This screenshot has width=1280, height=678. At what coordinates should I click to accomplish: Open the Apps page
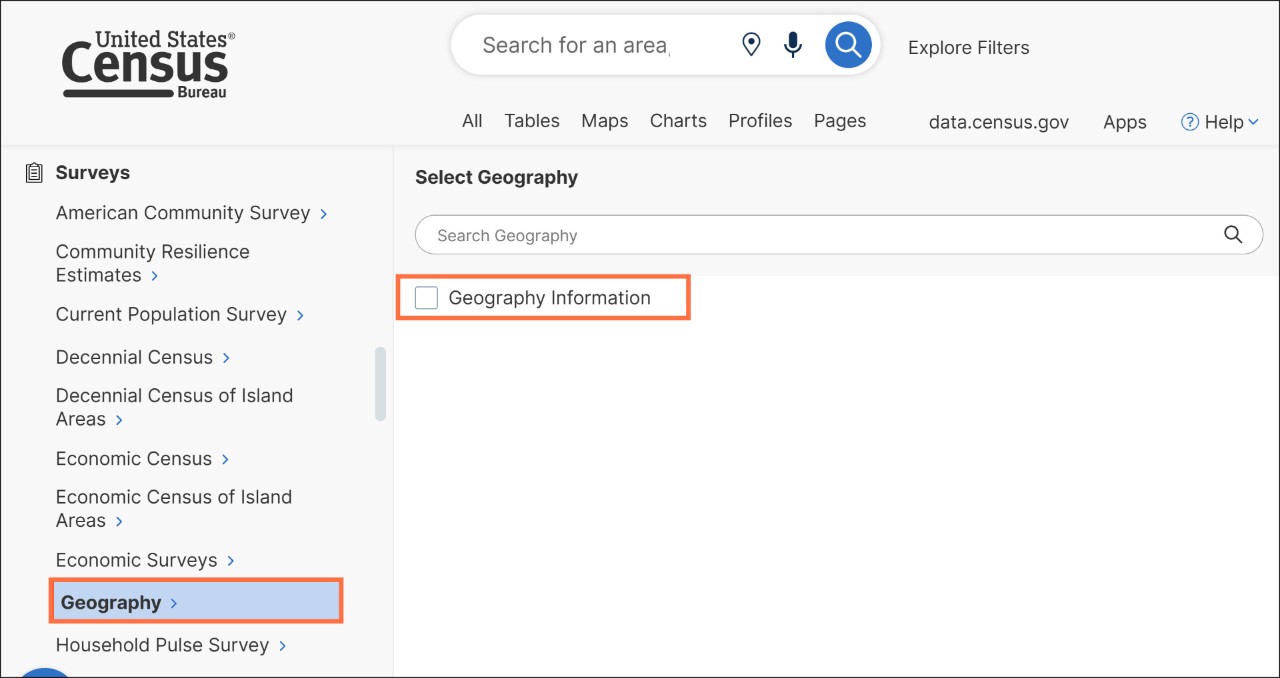tap(1124, 121)
